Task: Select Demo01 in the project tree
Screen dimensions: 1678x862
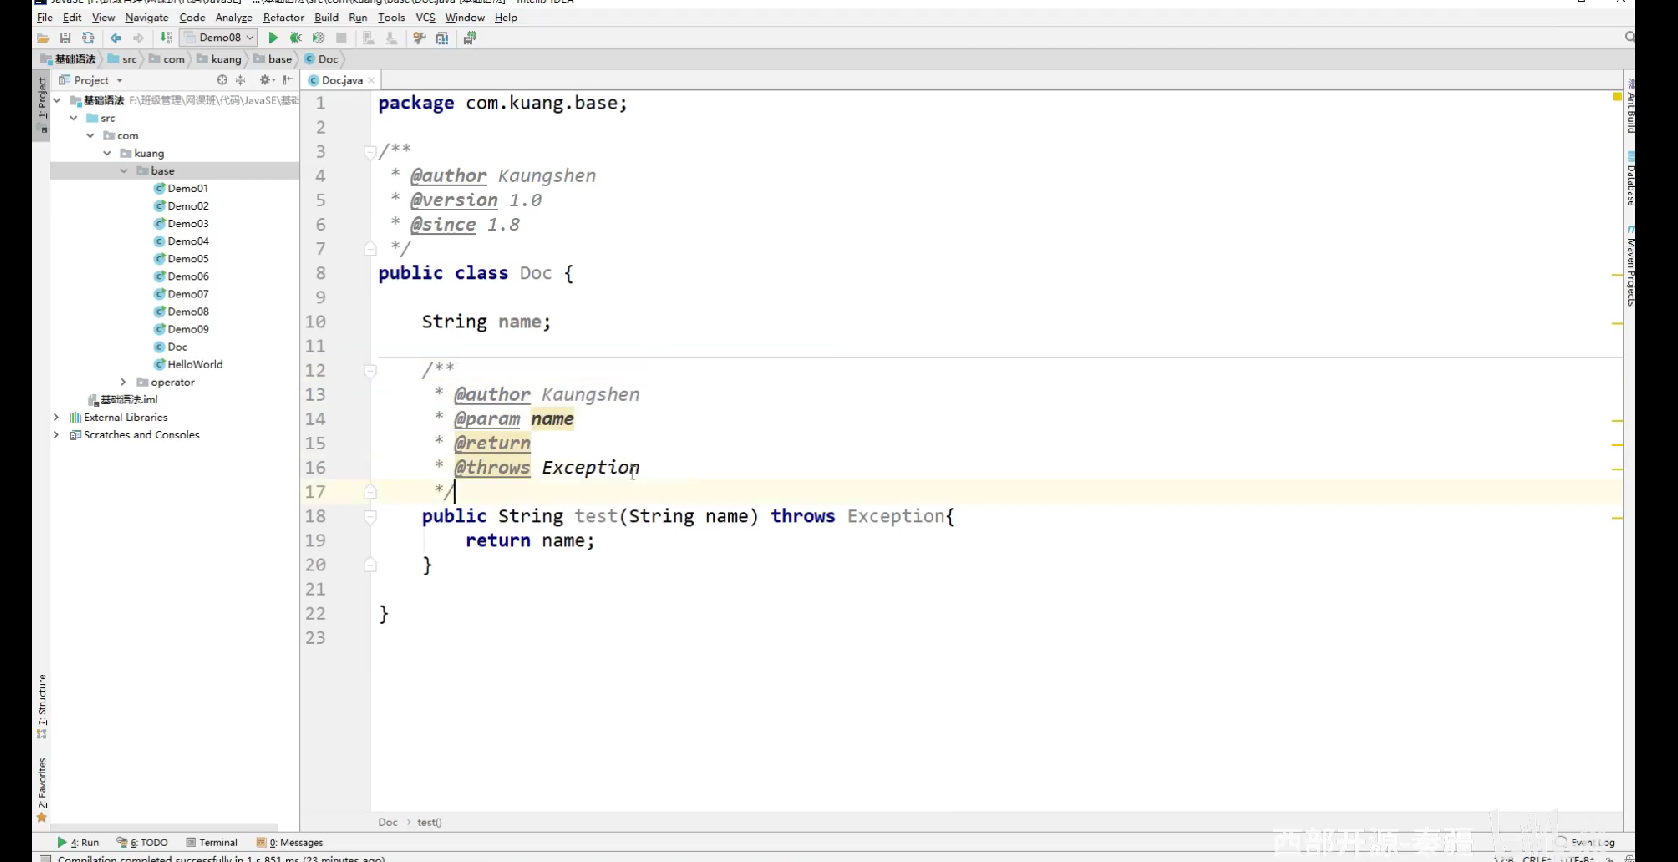Action: coord(181,188)
